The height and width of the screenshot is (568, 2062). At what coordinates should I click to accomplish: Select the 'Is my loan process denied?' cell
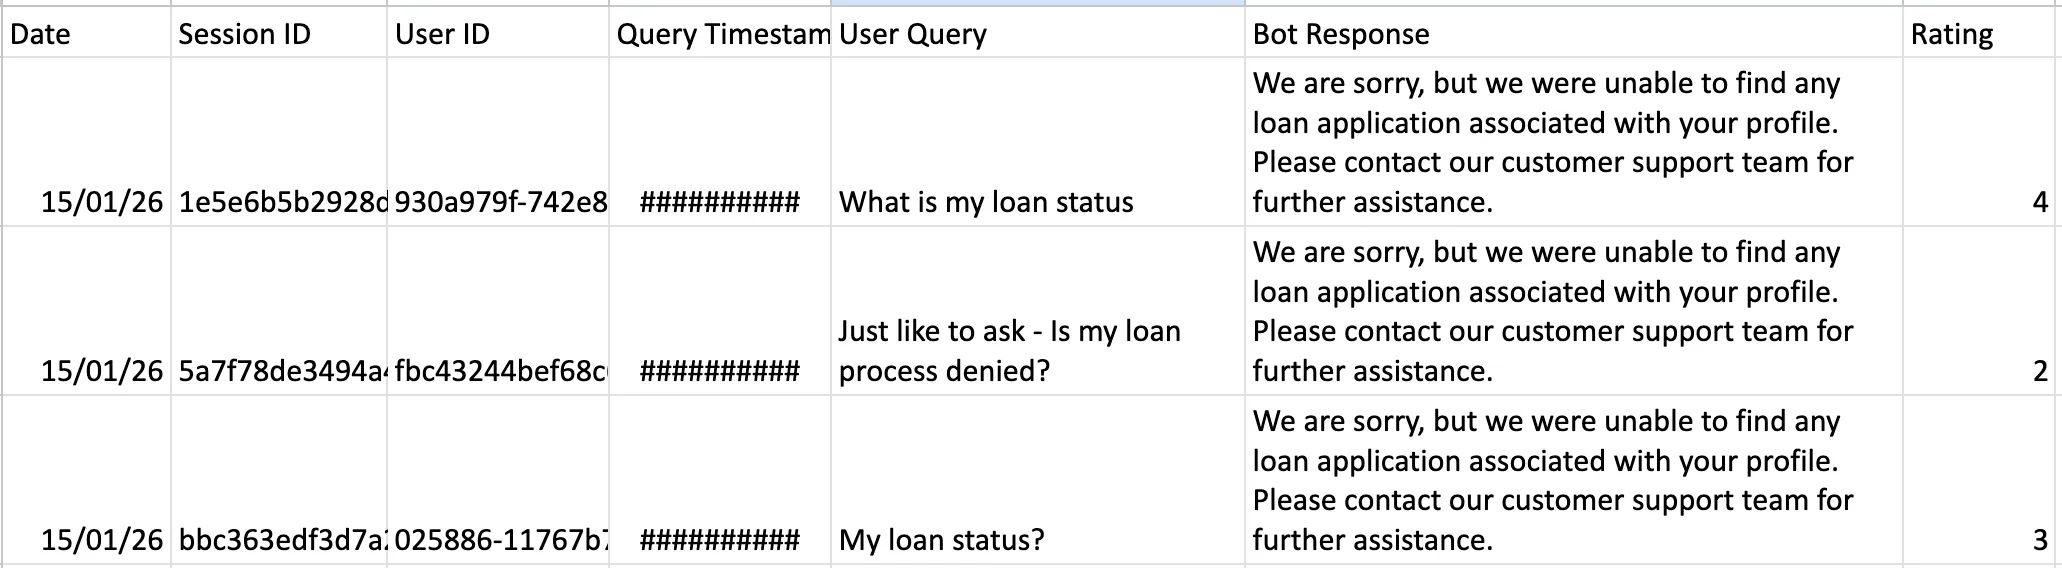point(1038,311)
